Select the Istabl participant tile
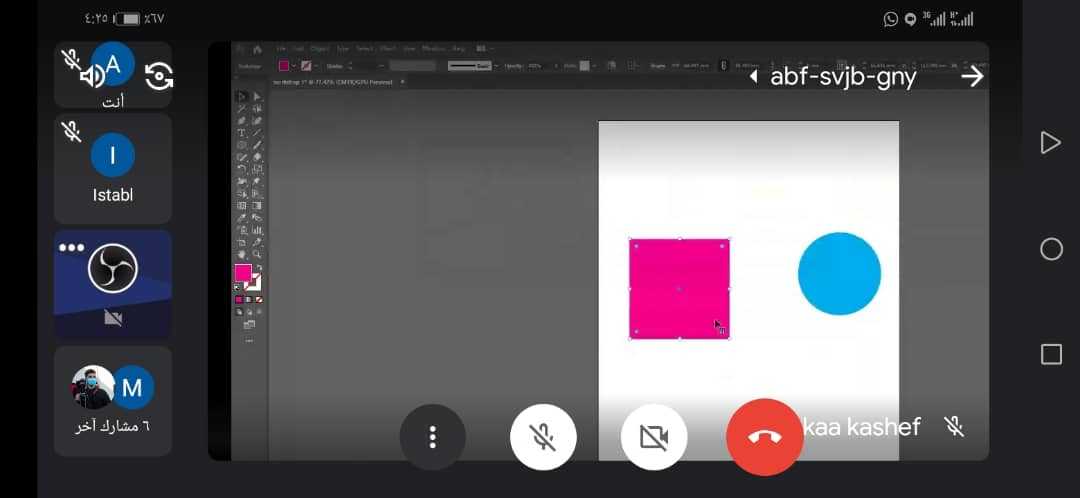 (112, 168)
